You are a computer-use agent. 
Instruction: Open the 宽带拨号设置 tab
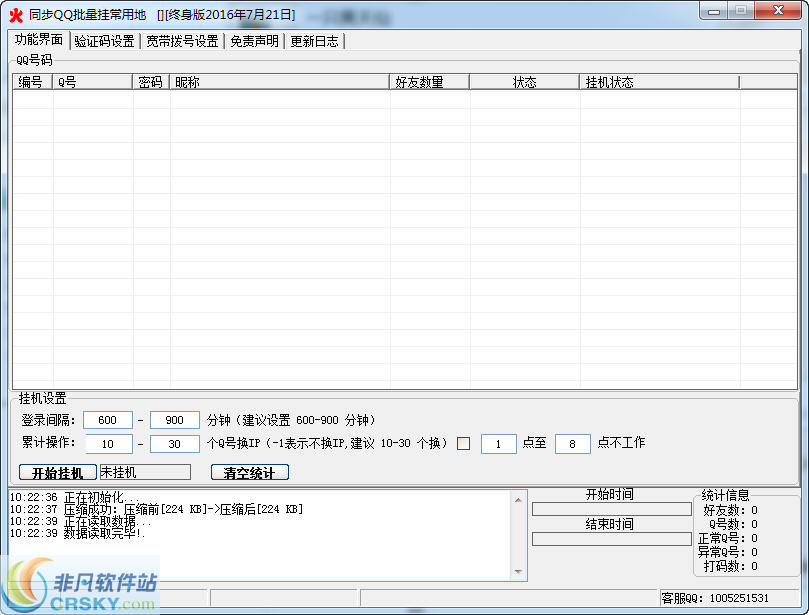tap(182, 41)
